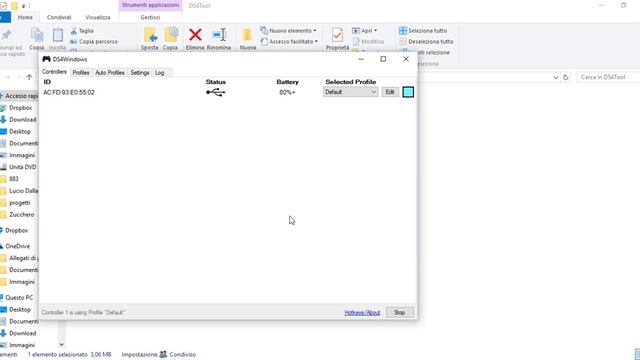Click the Explorer refresh button
640x360 pixels.
pyautogui.click(x=565, y=78)
